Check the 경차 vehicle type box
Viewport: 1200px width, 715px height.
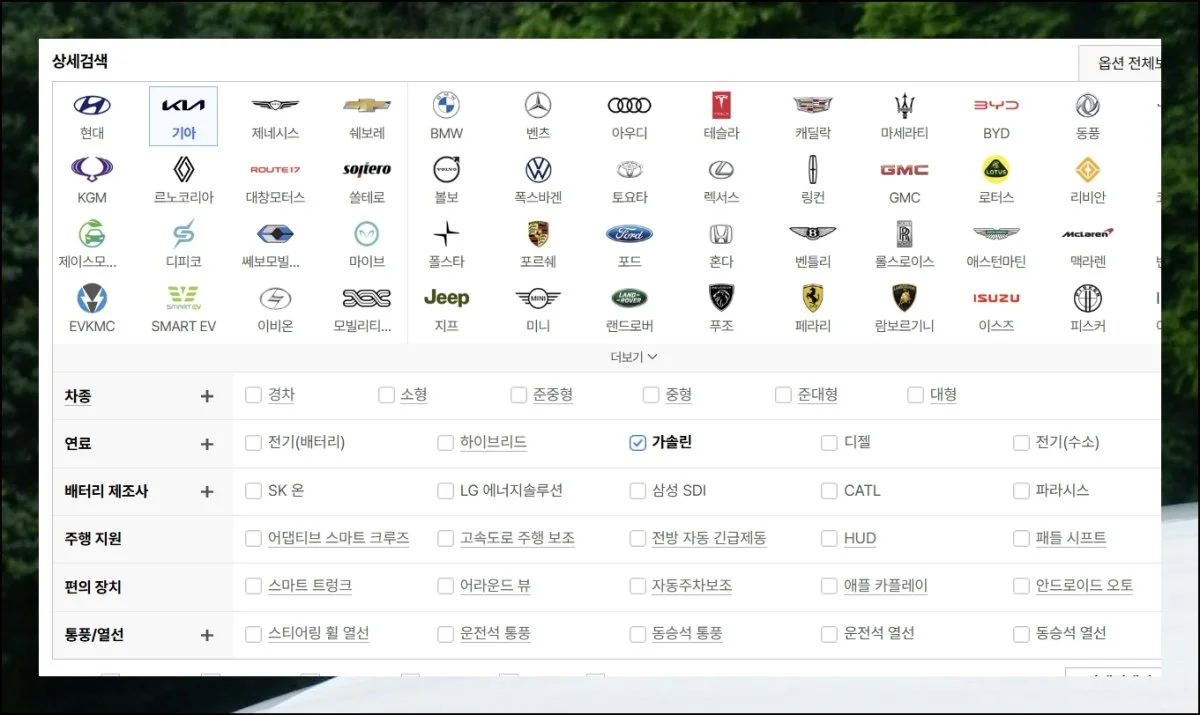pos(253,395)
